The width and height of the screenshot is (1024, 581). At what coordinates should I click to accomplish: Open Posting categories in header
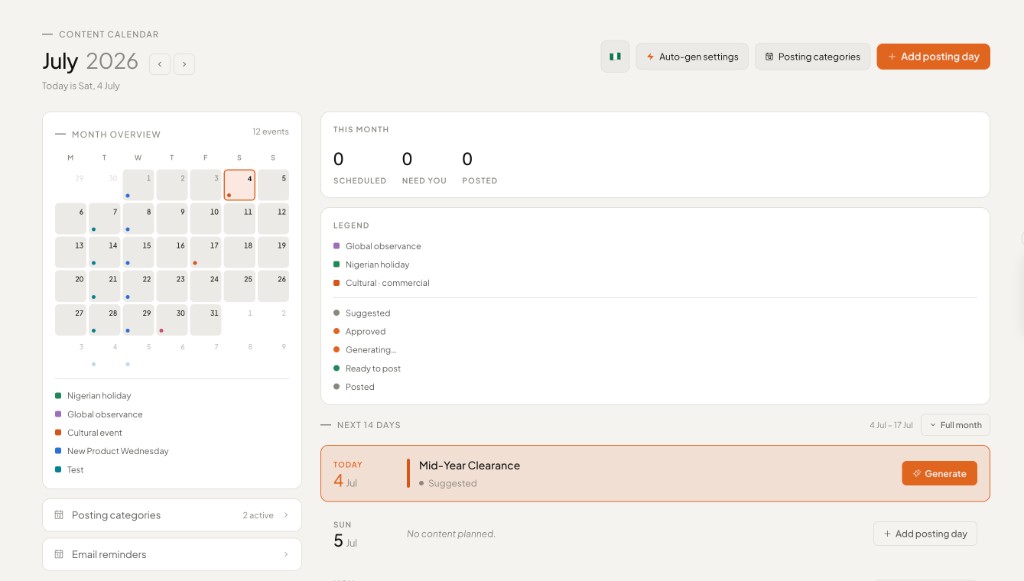coord(812,57)
